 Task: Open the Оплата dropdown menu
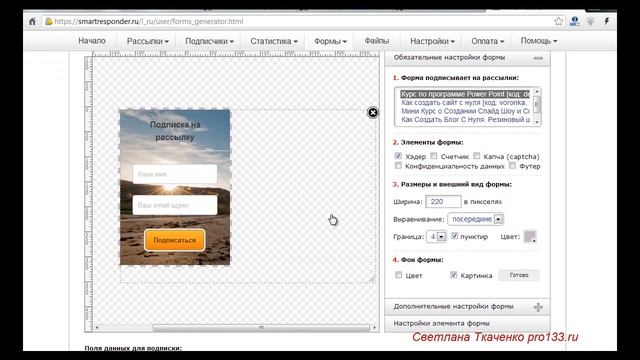click(x=487, y=41)
